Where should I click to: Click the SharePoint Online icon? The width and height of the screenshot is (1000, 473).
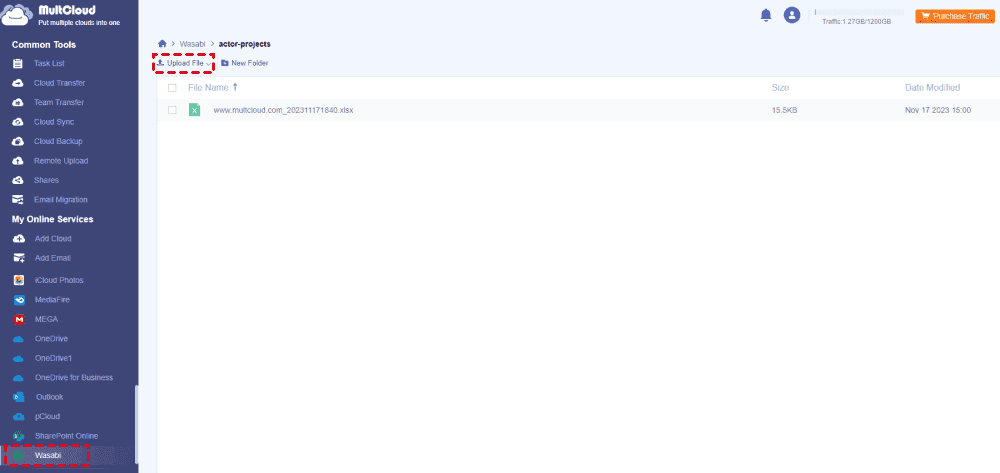[x=18, y=436]
